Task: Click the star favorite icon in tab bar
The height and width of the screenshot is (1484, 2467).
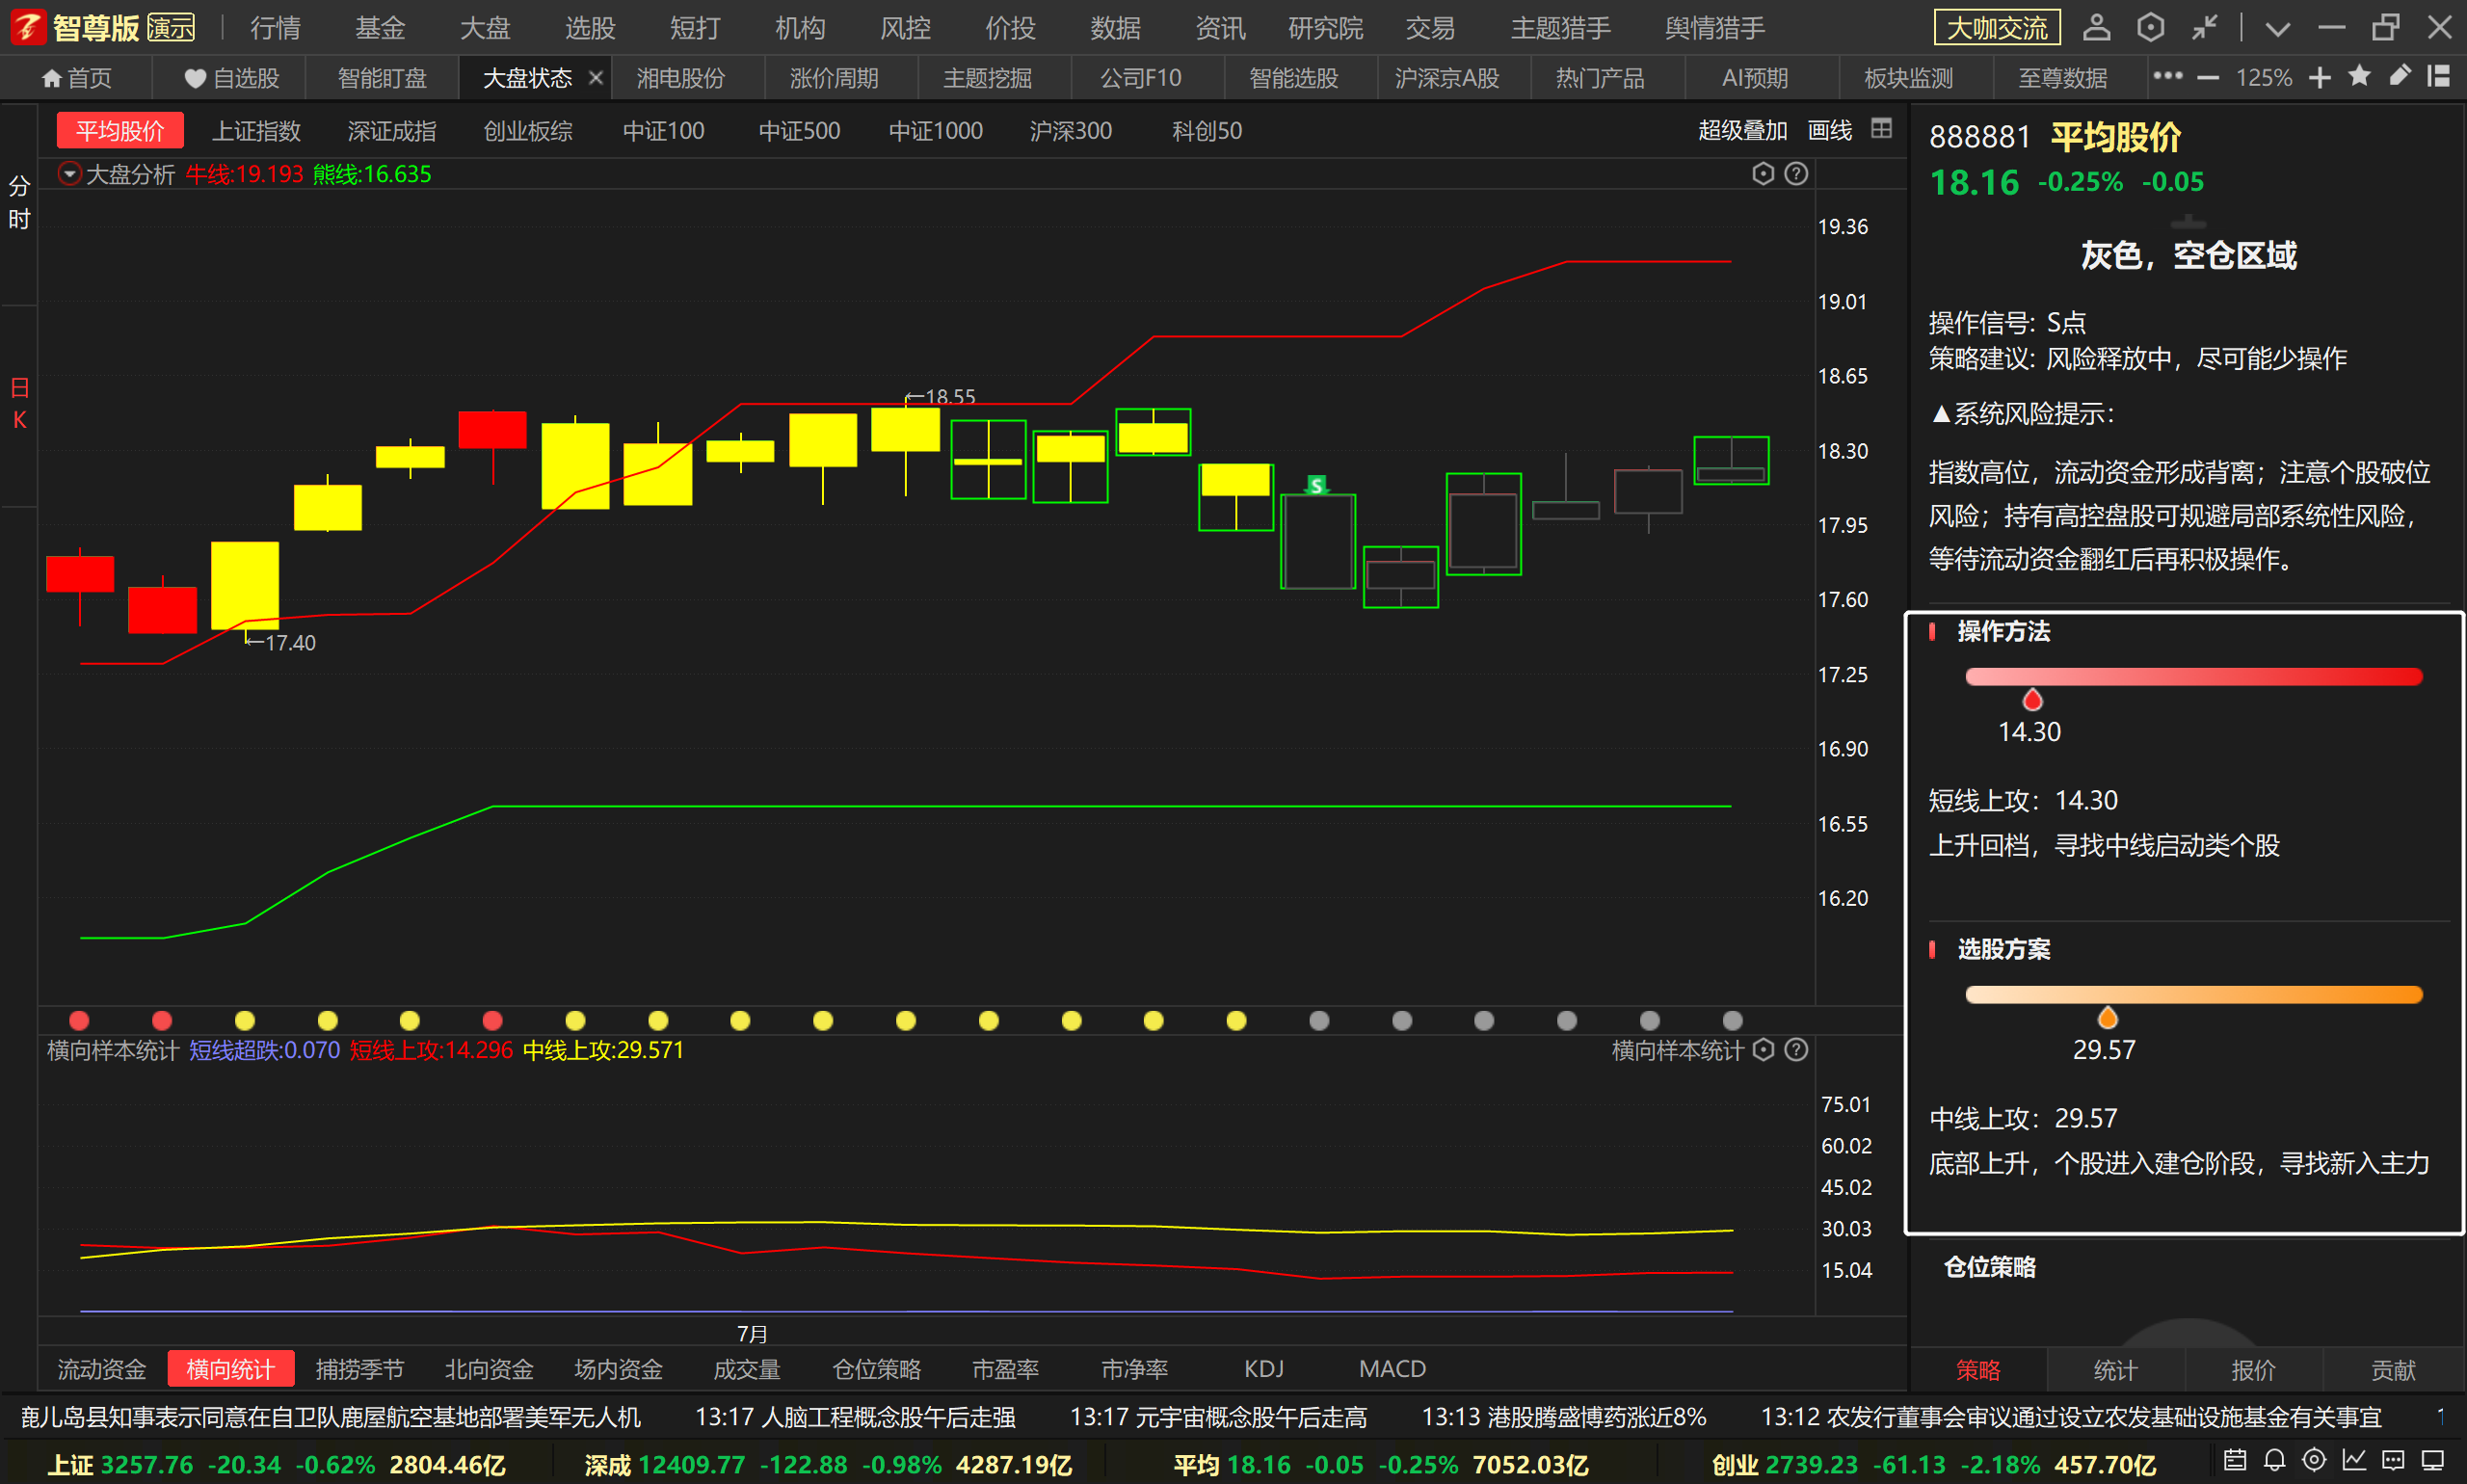Action: click(2359, 76)
